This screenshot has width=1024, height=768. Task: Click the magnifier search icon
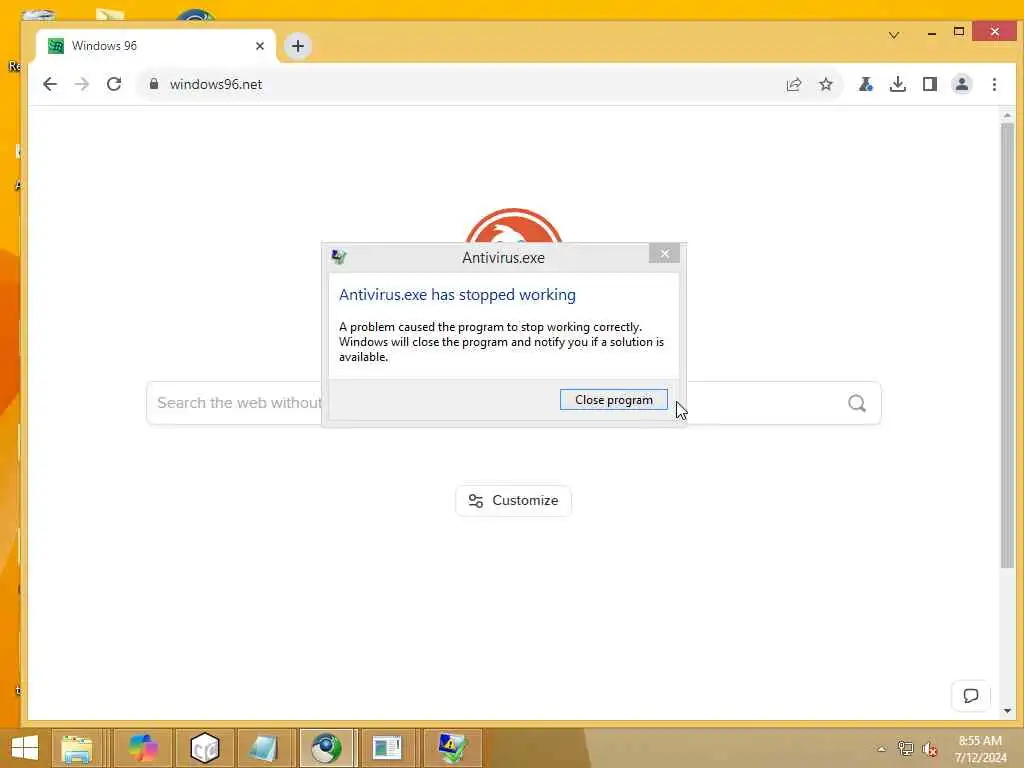(857, 403)
